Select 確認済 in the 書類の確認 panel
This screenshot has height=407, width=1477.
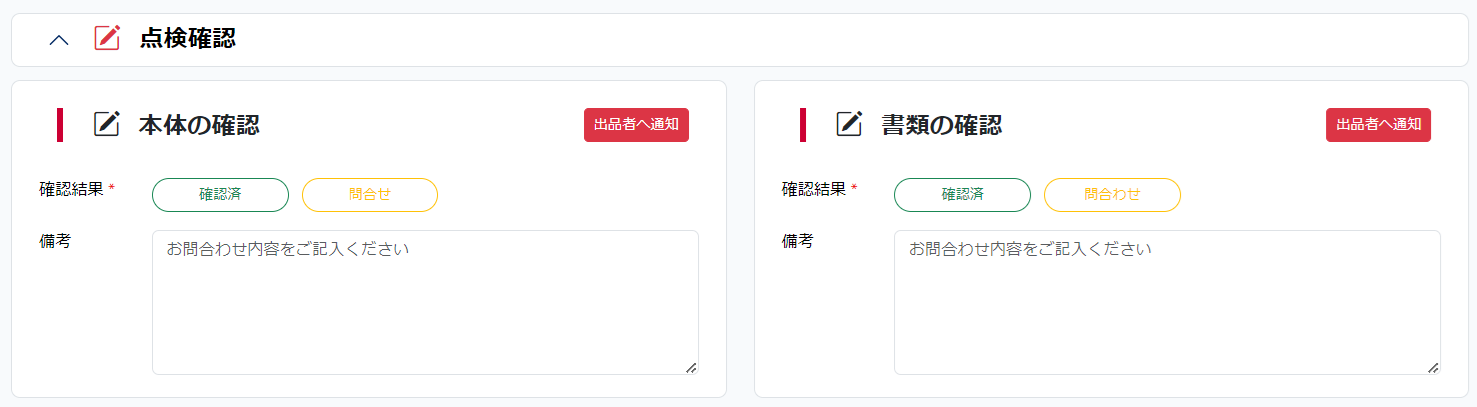962,195
